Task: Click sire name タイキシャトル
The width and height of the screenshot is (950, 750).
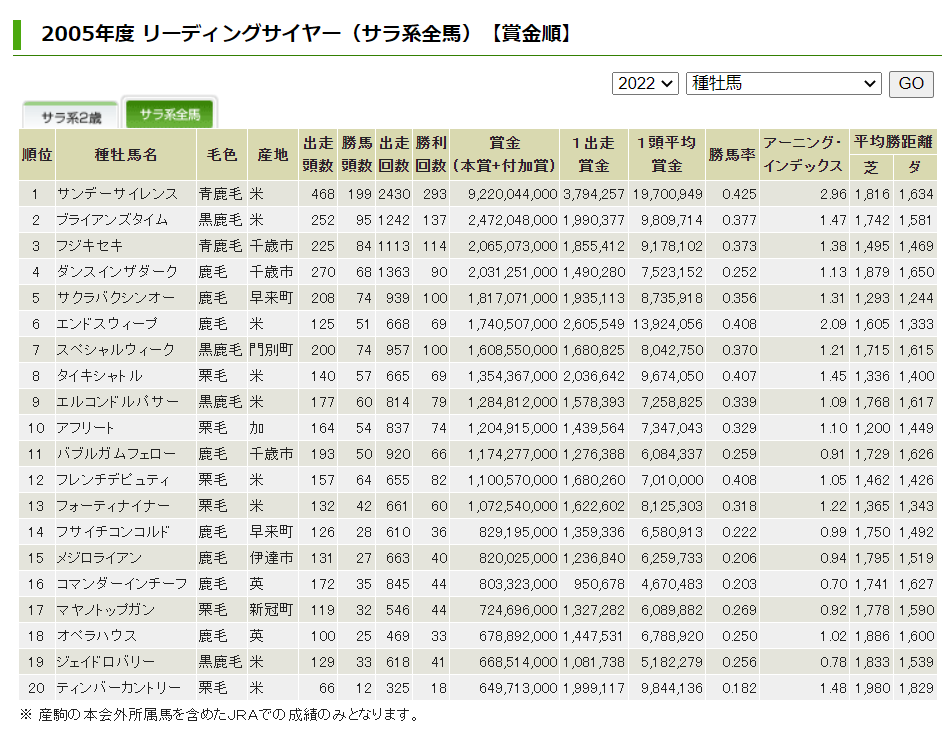Action: click(x=99, y=376)
